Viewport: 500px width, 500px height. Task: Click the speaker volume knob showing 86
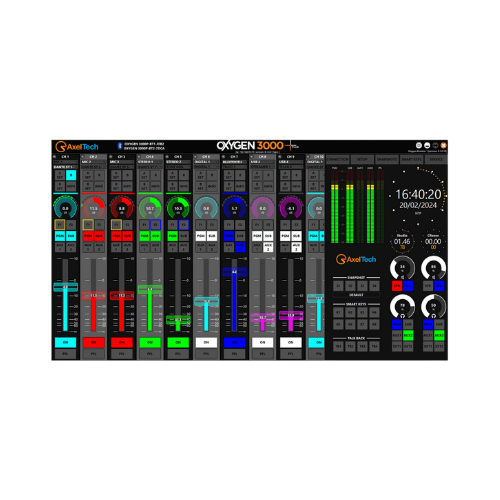coord(433,268)
